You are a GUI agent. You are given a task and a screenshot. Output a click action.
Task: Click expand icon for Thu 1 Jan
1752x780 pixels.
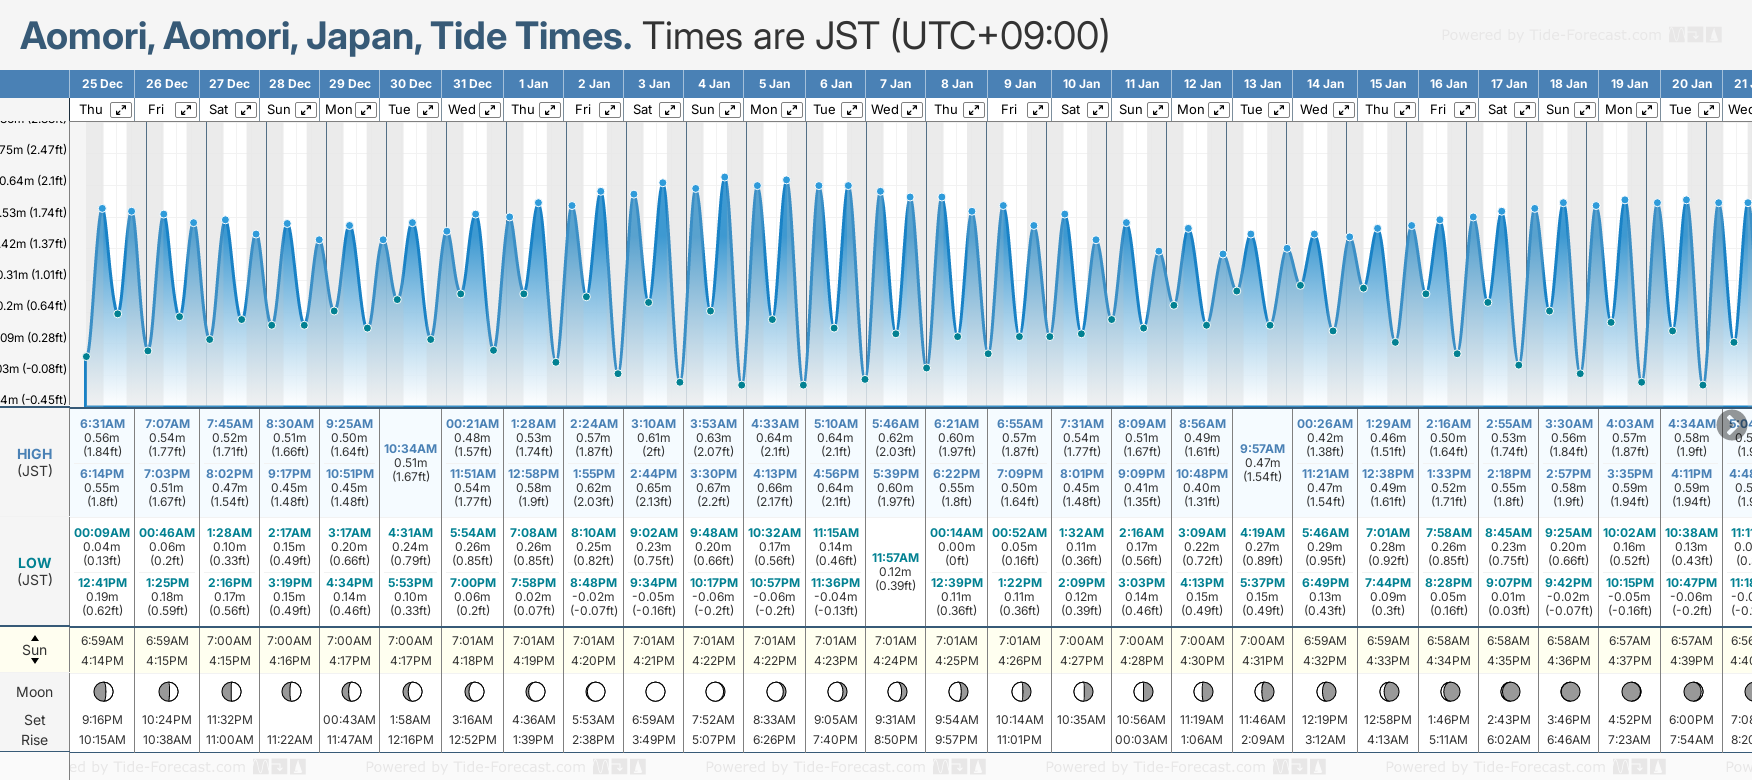[x=550, y=110]
